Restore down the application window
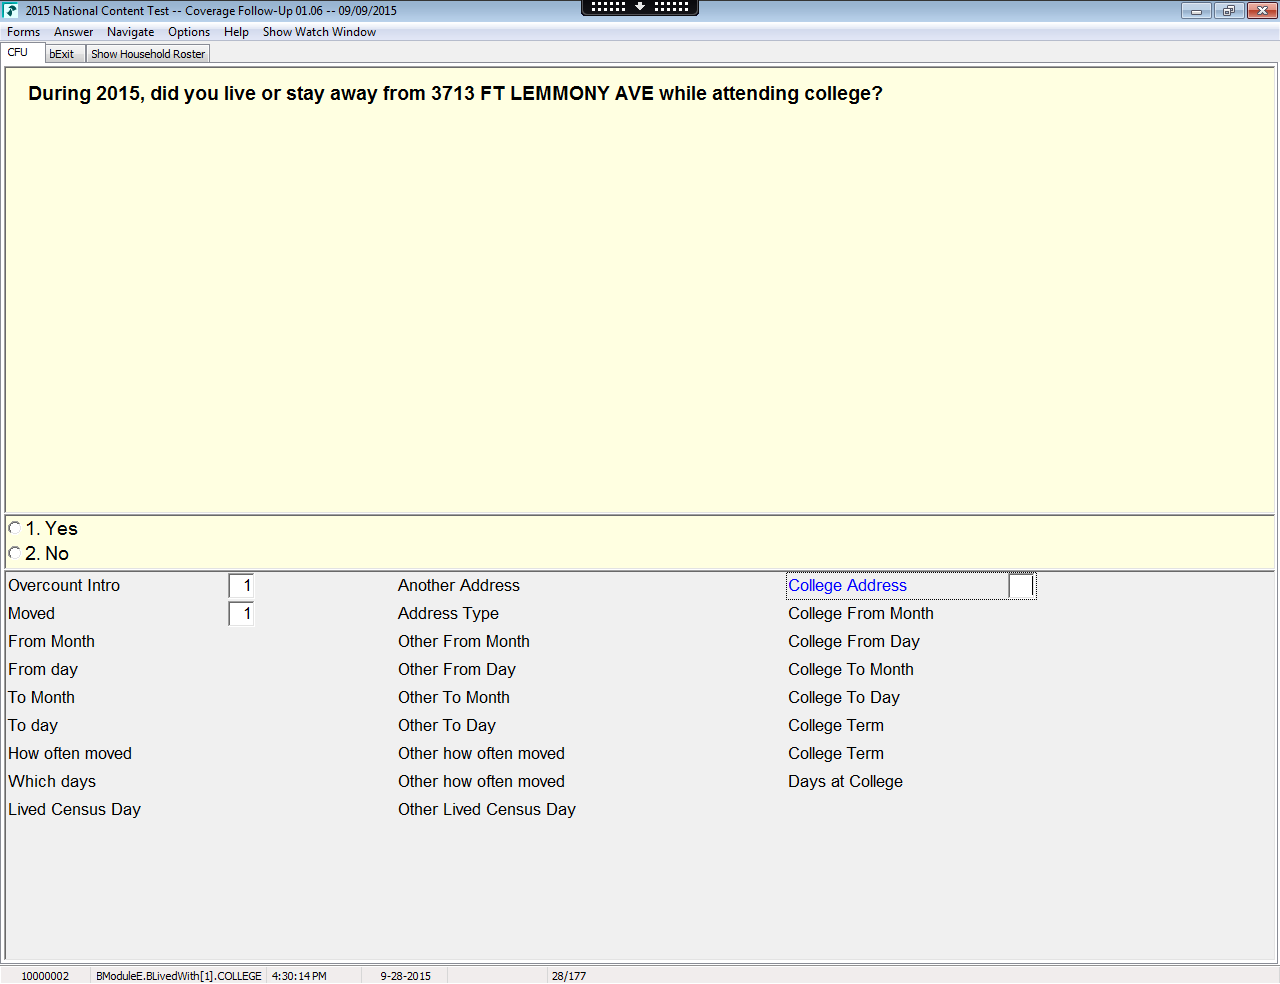The width and height of the screenshot is (1280, 984). coord(1228,11)
